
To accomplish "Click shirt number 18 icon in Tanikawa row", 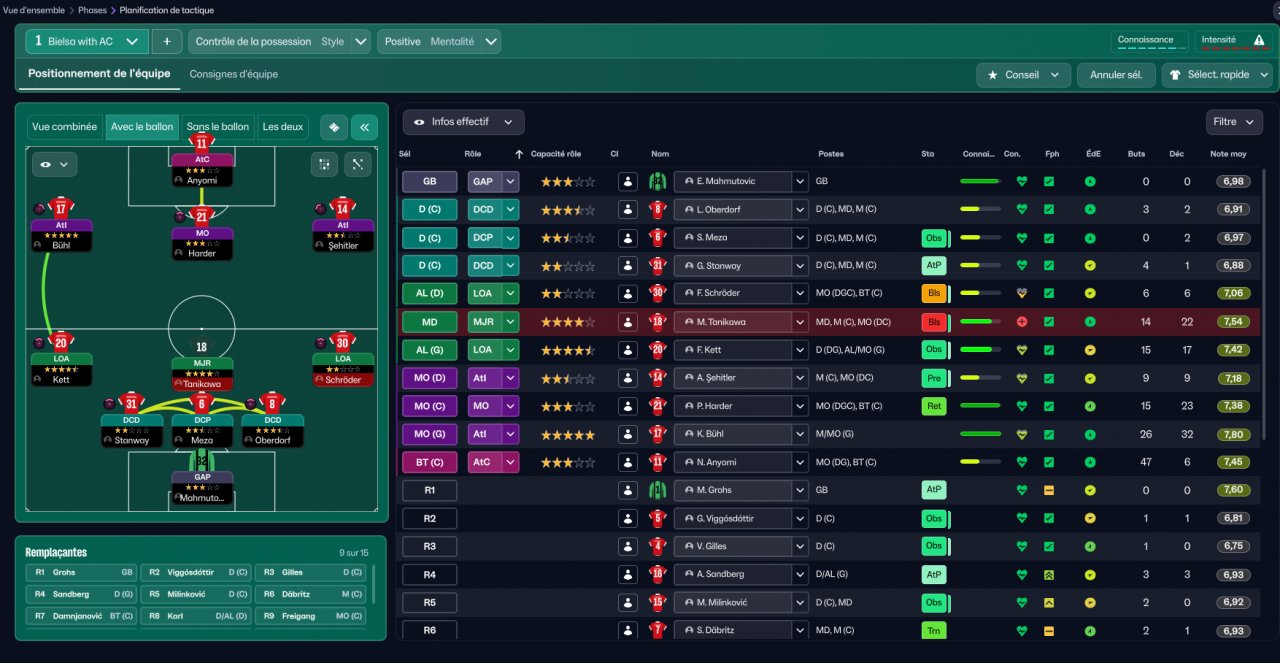I will pyautogui.click(x=657, y=322).
